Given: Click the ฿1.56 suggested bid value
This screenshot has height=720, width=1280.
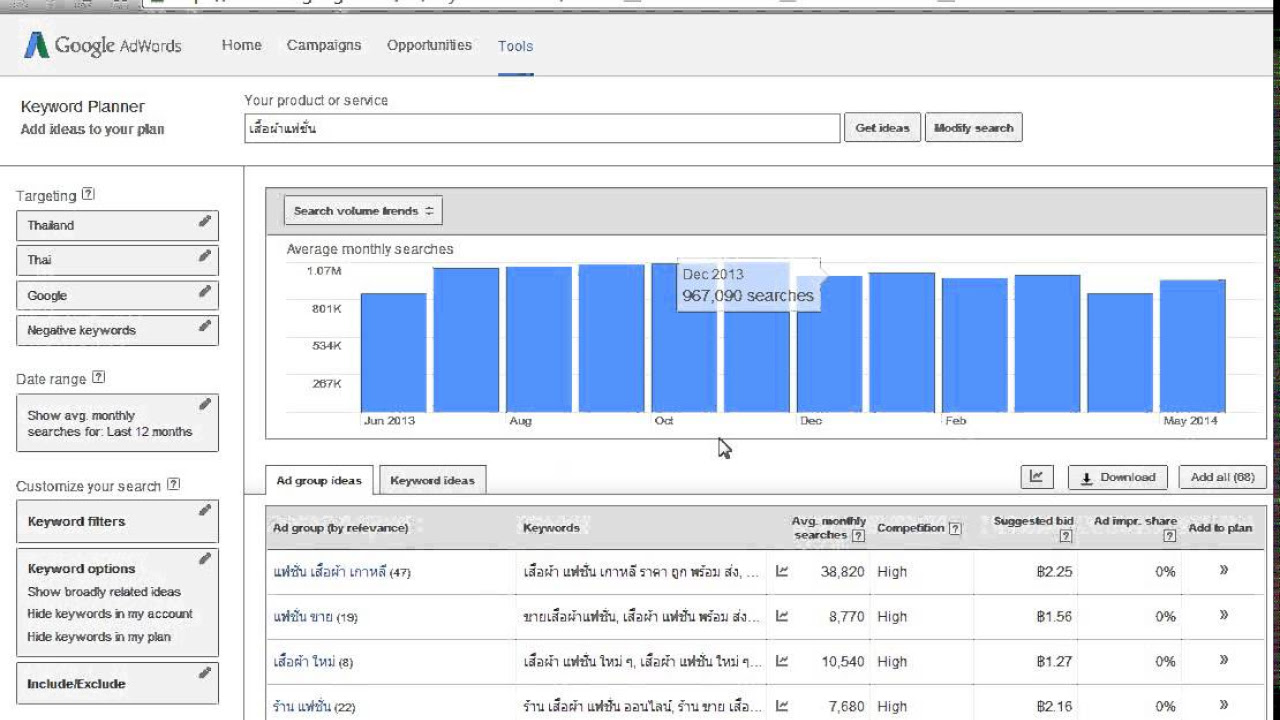Looking at the screenshot, I should (1054, 617).
